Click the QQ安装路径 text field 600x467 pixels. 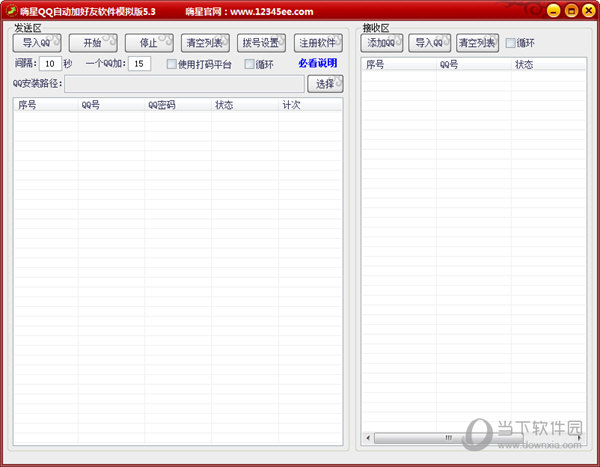pyautogui.click(x=184, y=84)
